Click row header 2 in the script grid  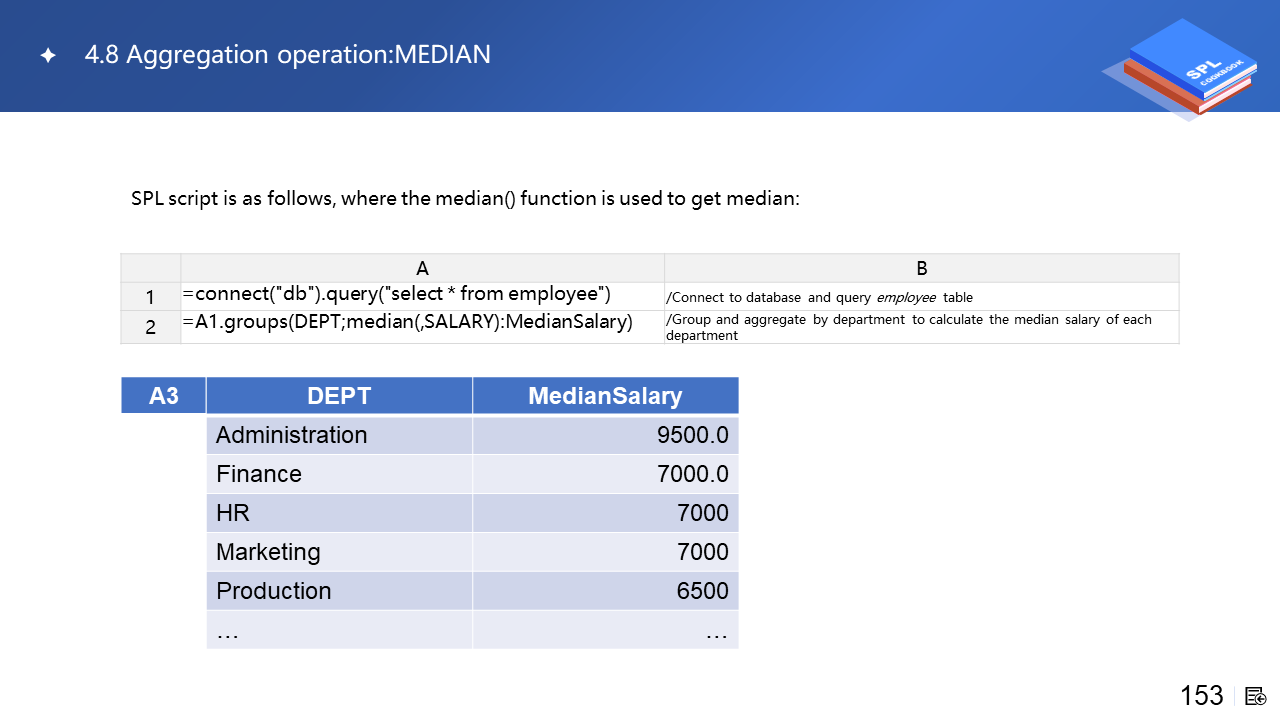pyautogui.click(x=150, y=327)
